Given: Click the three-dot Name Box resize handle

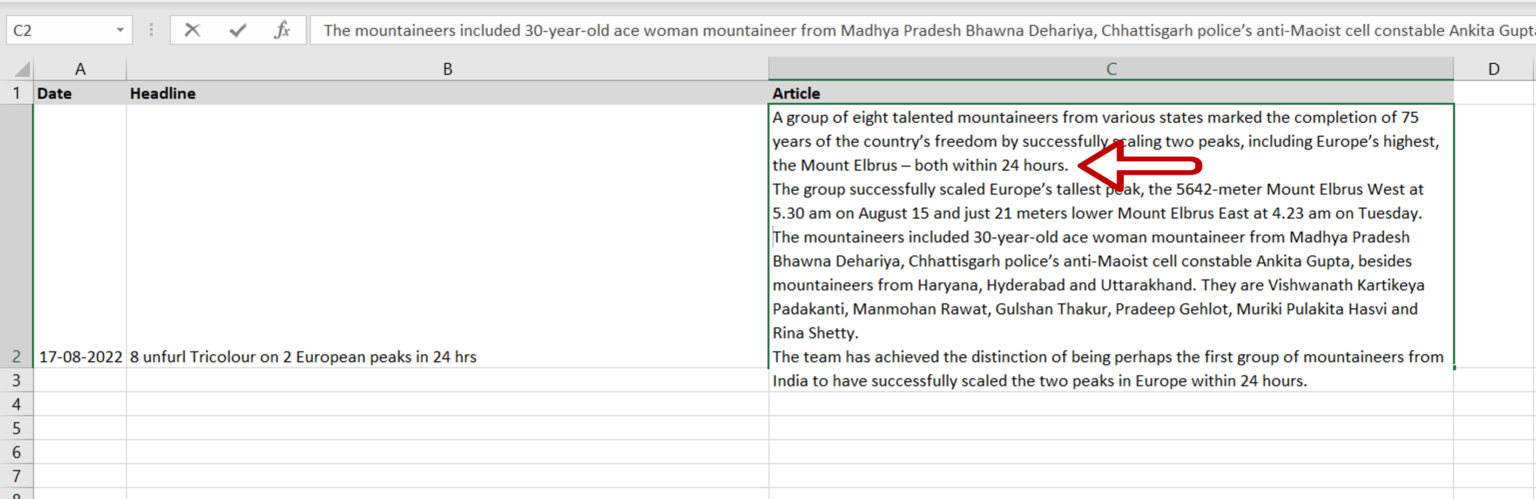Looking at the screenshot, I should (x=151, y=30).
